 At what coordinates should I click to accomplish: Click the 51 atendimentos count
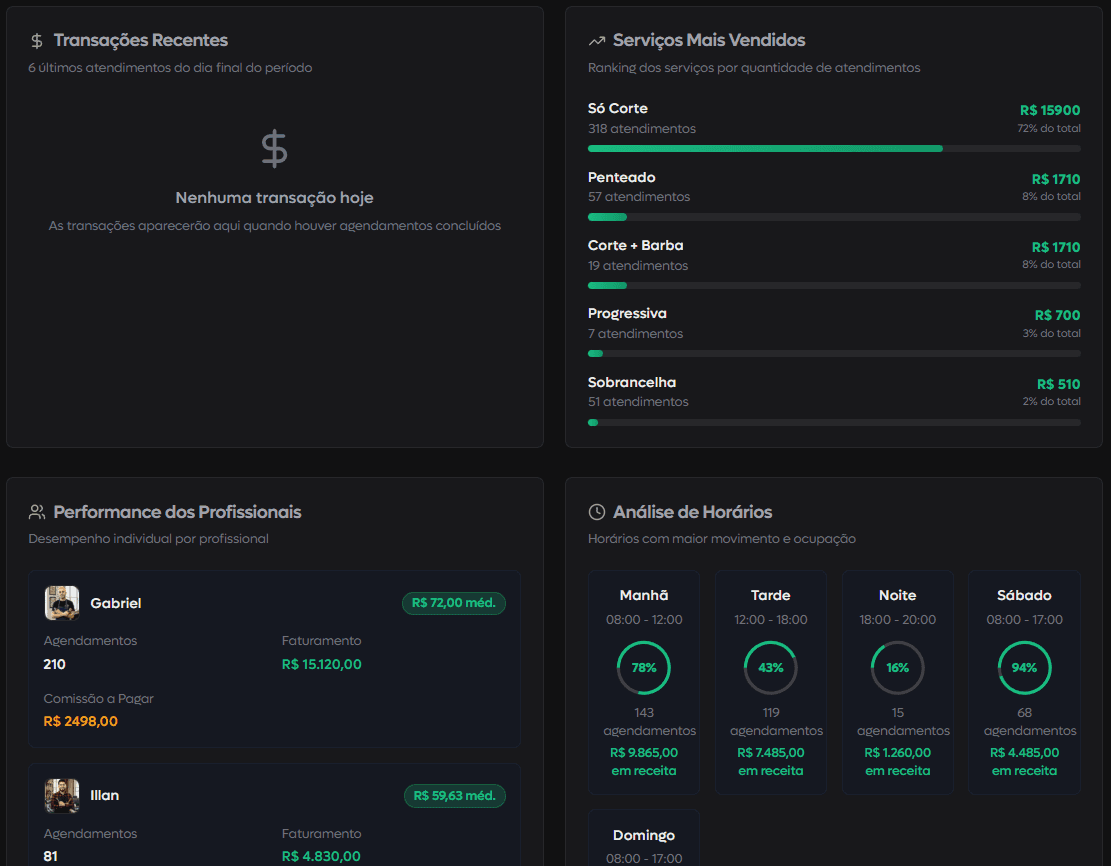[x=638, y=401]
